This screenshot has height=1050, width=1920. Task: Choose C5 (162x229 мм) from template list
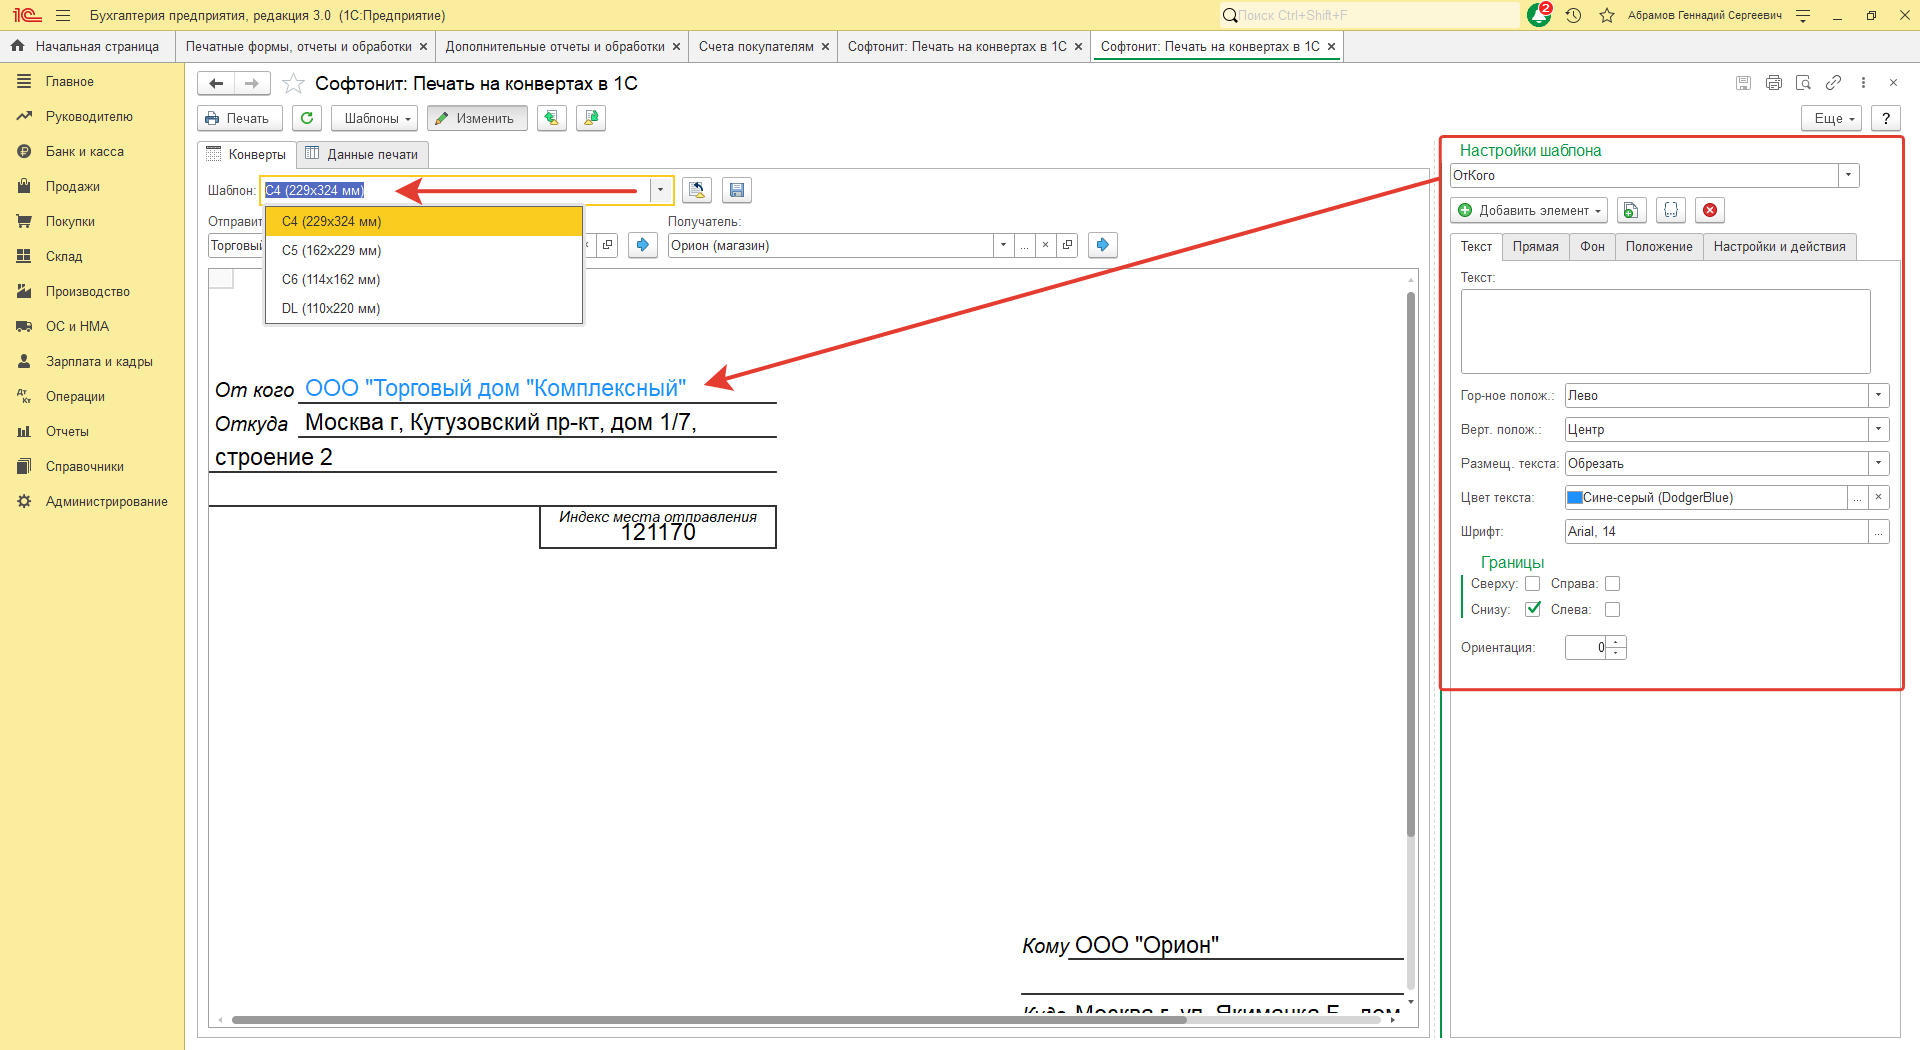point(331,250)
